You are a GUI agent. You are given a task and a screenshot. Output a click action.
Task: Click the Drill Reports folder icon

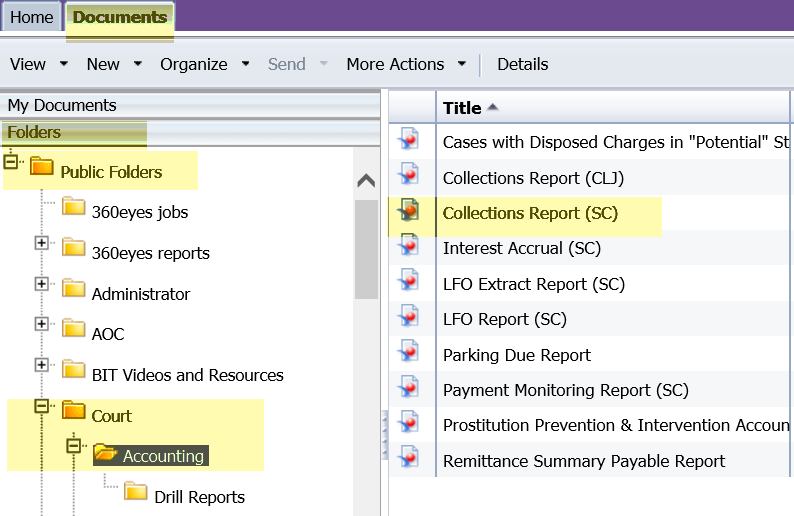136,491
